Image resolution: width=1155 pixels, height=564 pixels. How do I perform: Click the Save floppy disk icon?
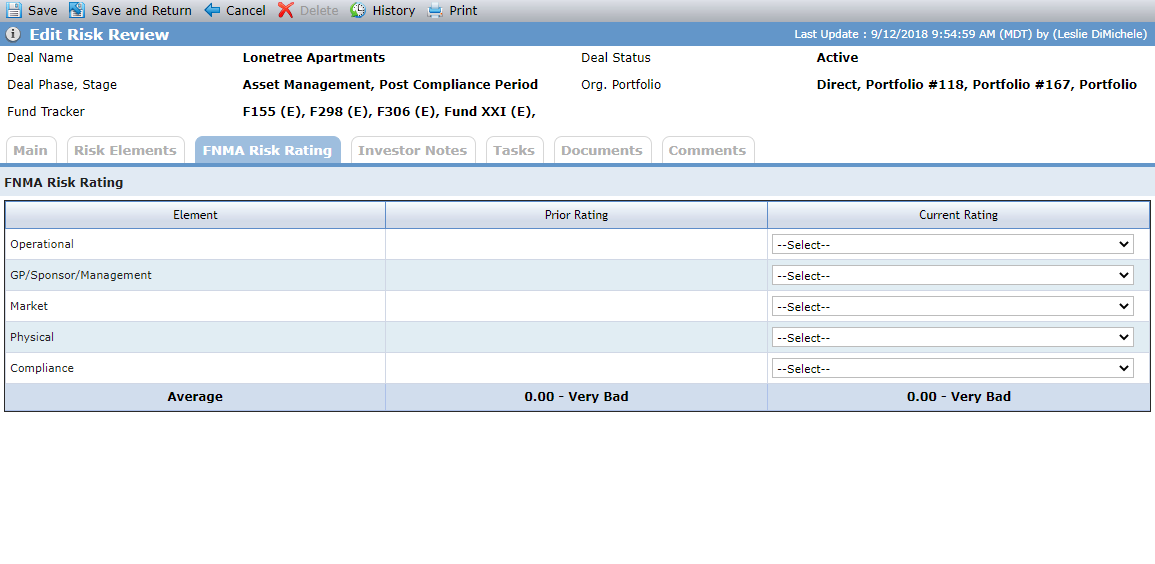(x=14, y=10)
